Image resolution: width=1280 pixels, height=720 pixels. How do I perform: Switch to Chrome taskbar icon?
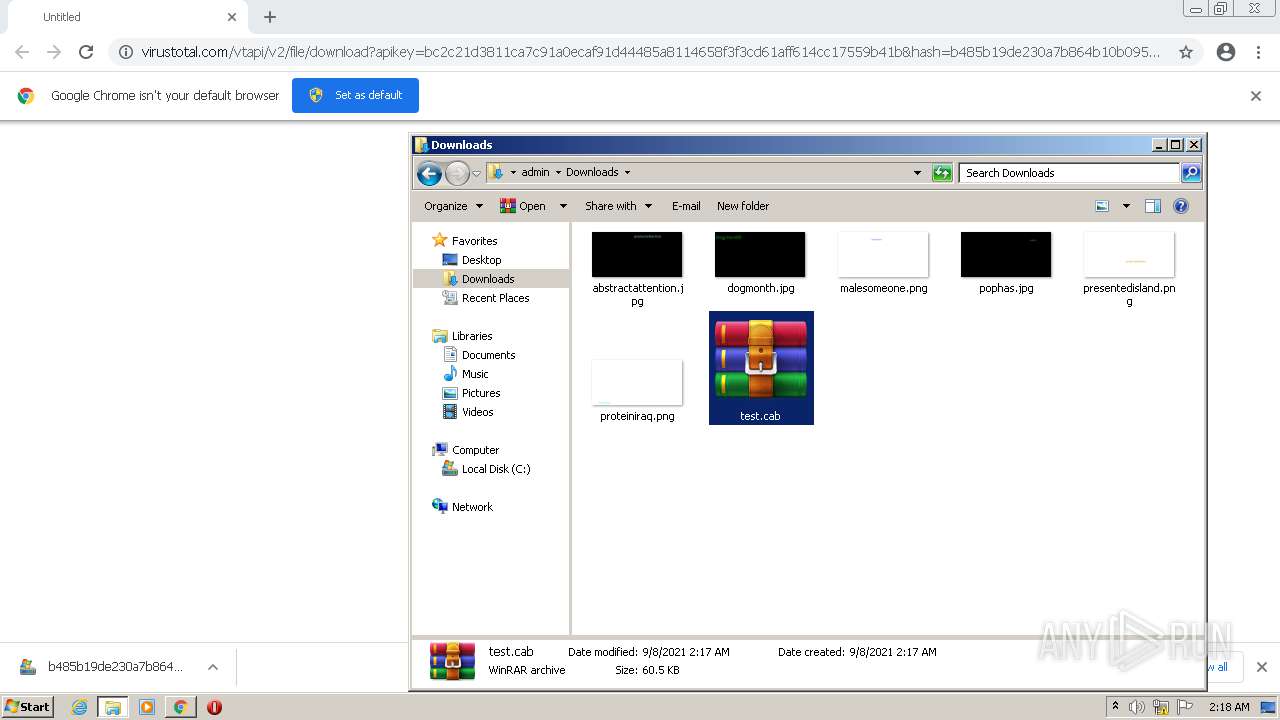180,707
